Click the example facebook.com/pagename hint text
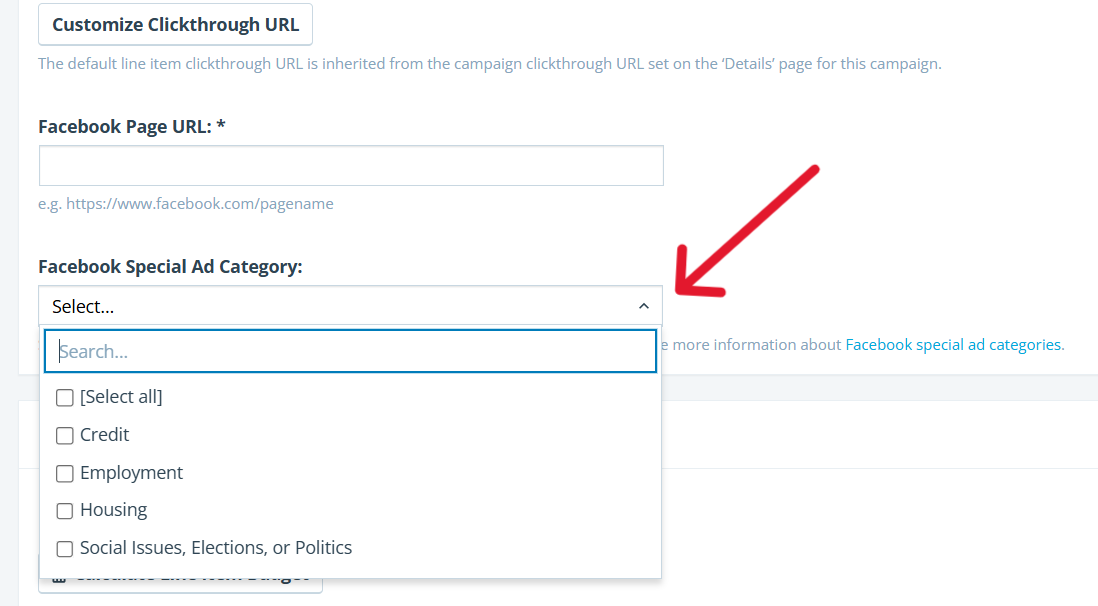This screenshot has width=1098, height=606. coord(186,204)
